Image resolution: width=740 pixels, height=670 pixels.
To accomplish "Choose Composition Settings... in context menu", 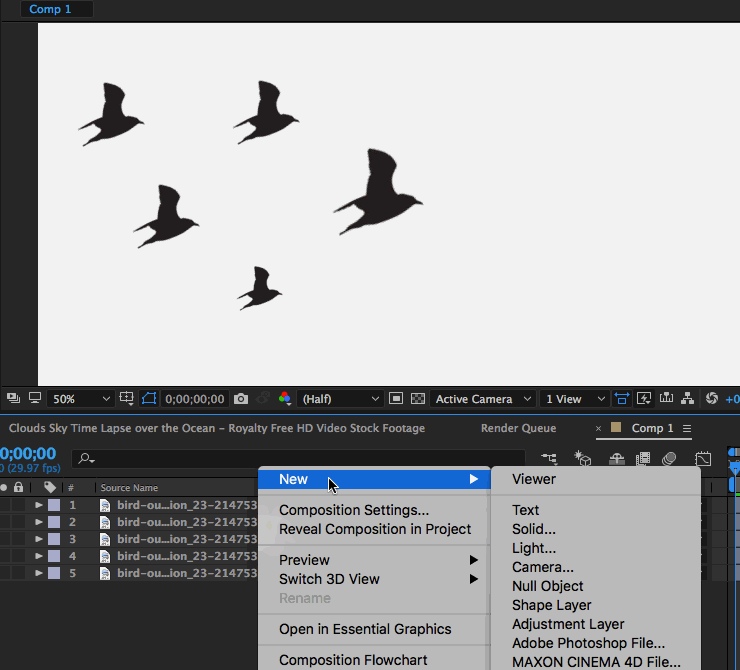I will pyautogui.click(x=353, y=510).
